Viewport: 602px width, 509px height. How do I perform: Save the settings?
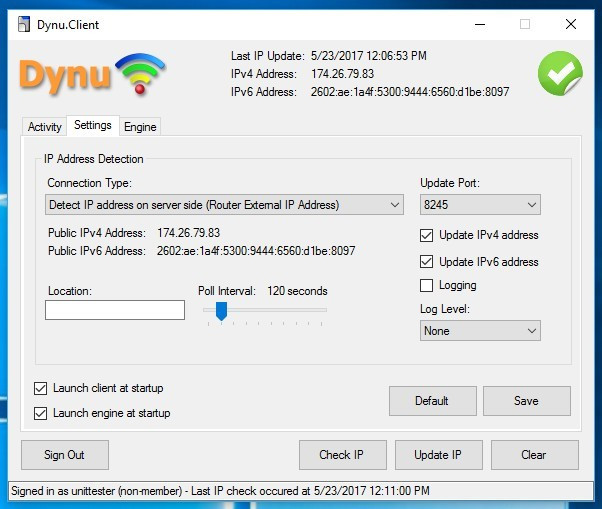527,401
